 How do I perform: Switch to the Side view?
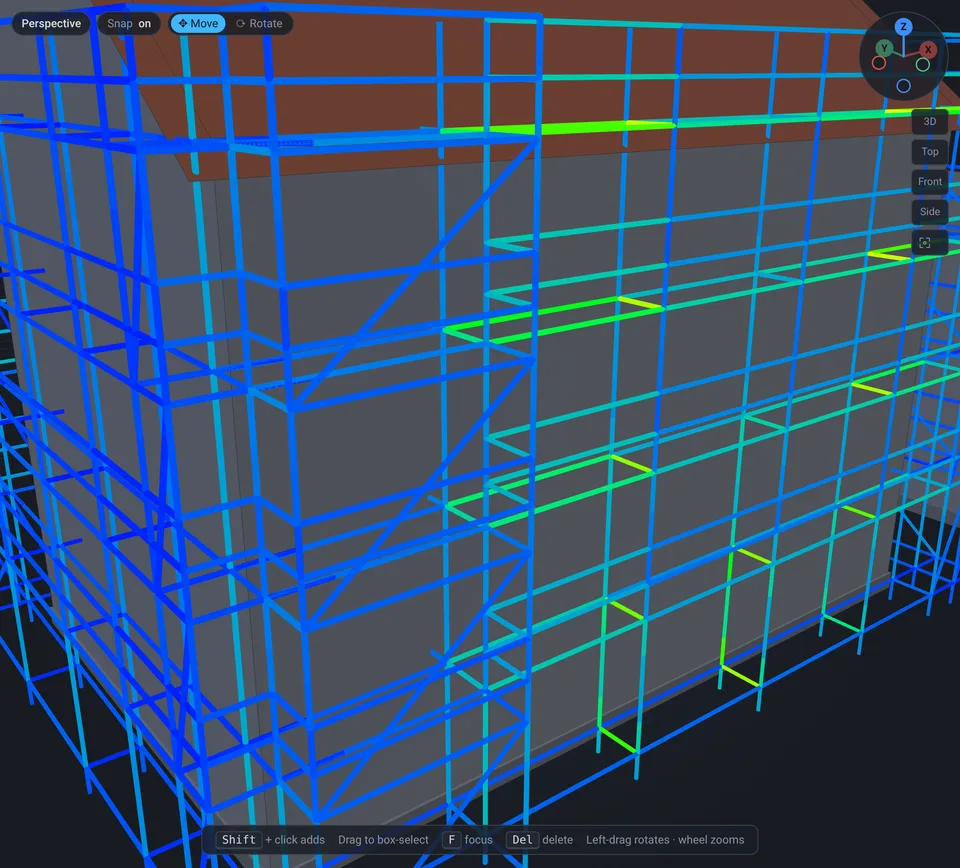click(x=929, y=211)
